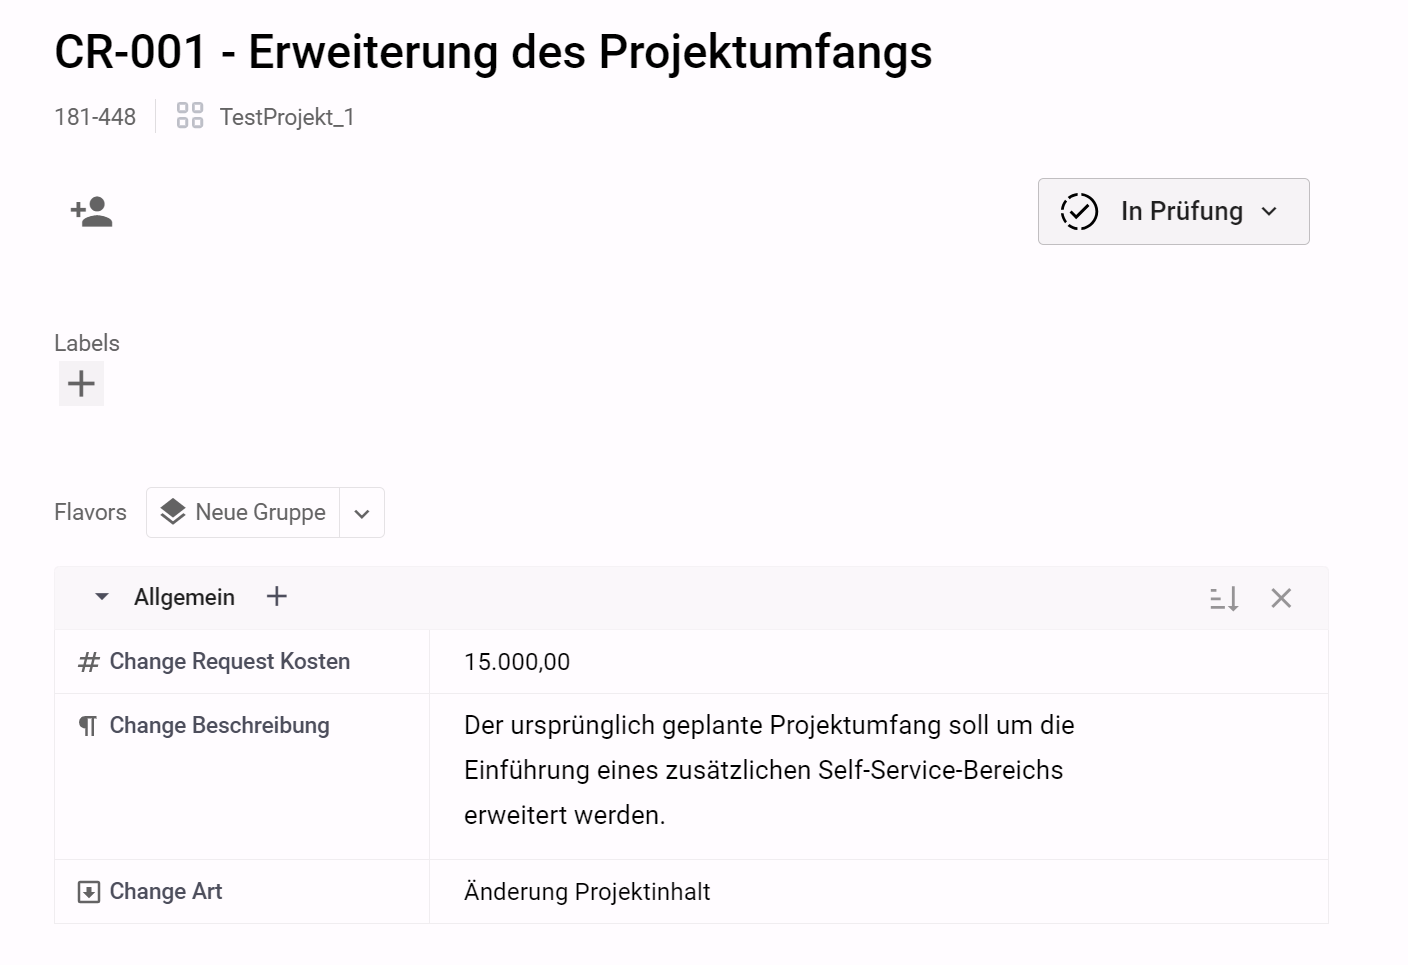The width and height of the screenshot is (1408, 965).
Task: Add a field to Allgemein section
Action: click(x=277, y=597)
